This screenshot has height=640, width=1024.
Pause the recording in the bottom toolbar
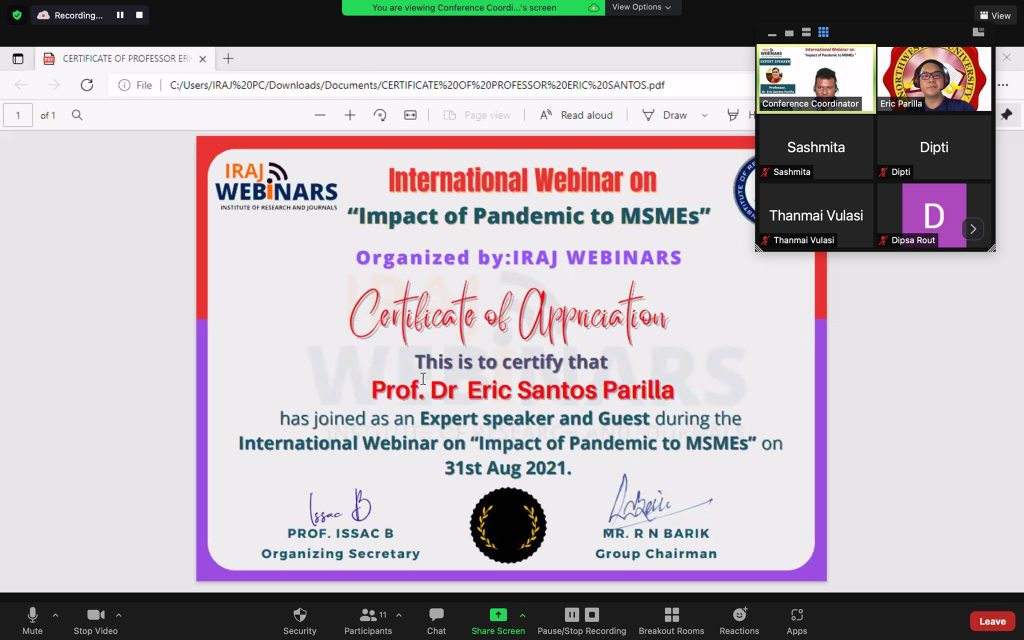click(572, 615)
